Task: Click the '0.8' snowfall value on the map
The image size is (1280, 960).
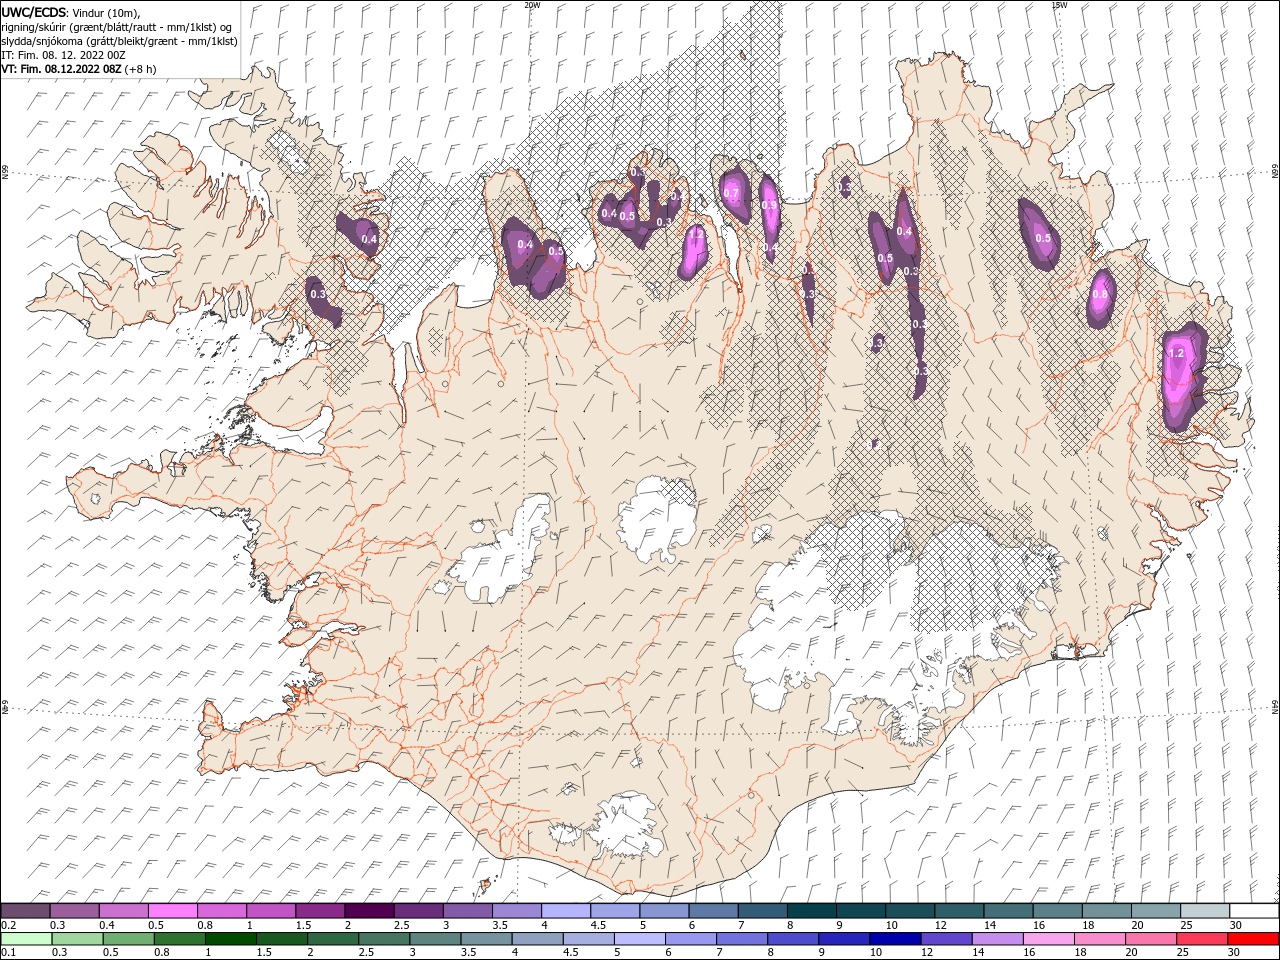Action: [x=1100, y=294]
